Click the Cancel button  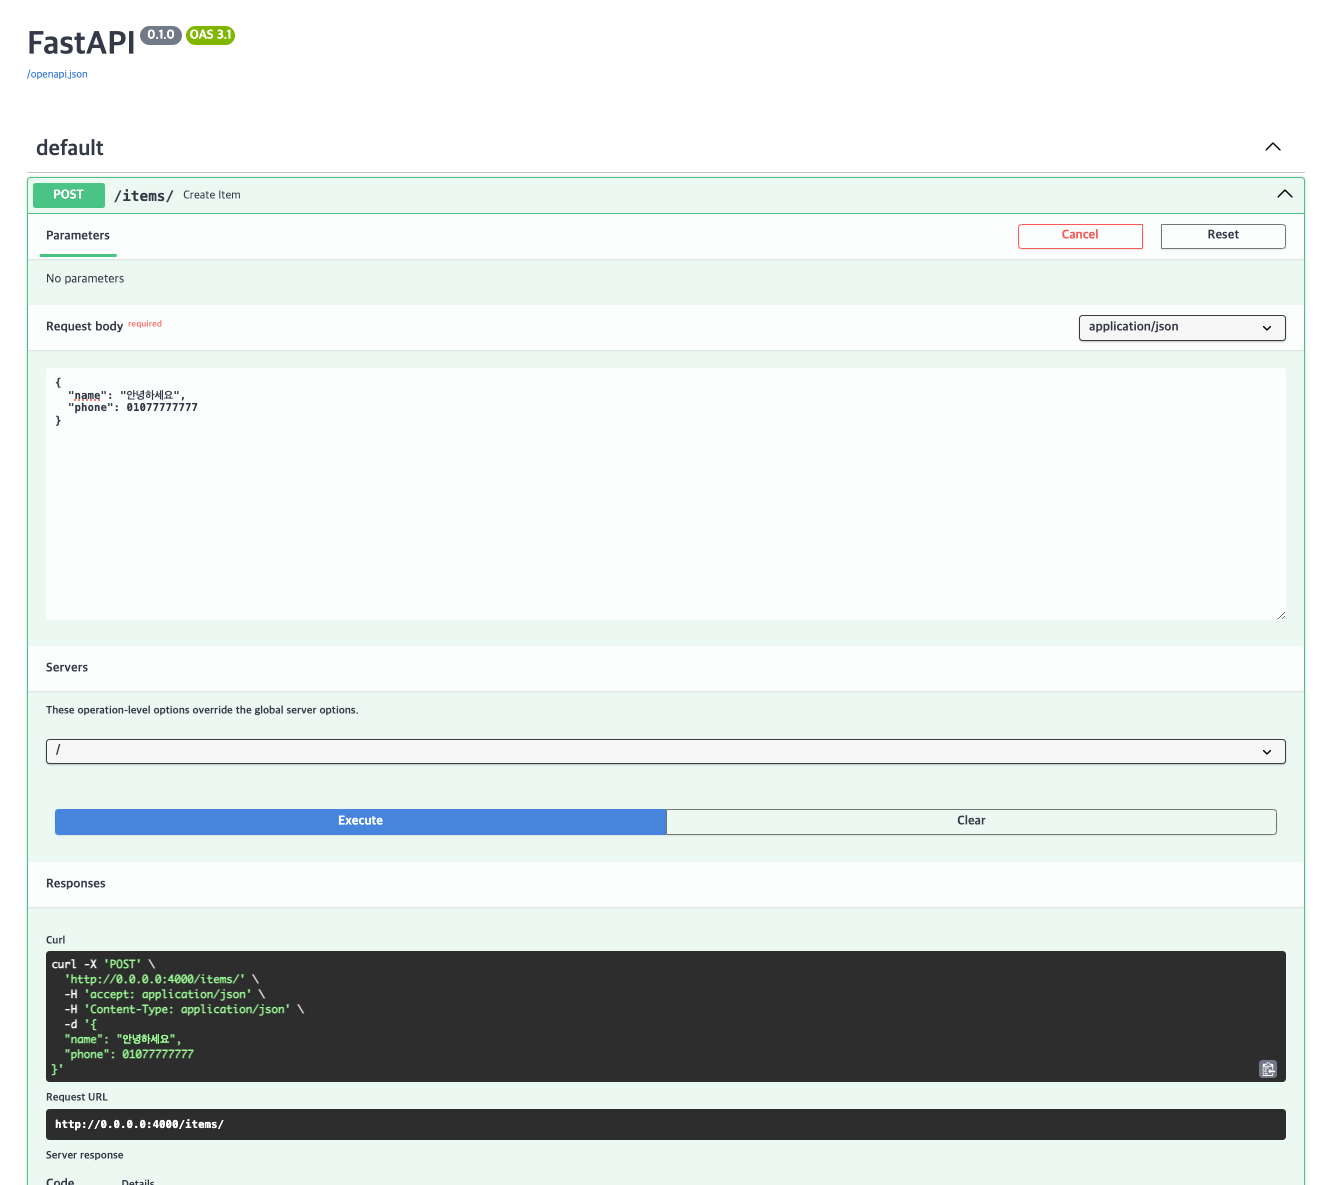point(1080,236)
